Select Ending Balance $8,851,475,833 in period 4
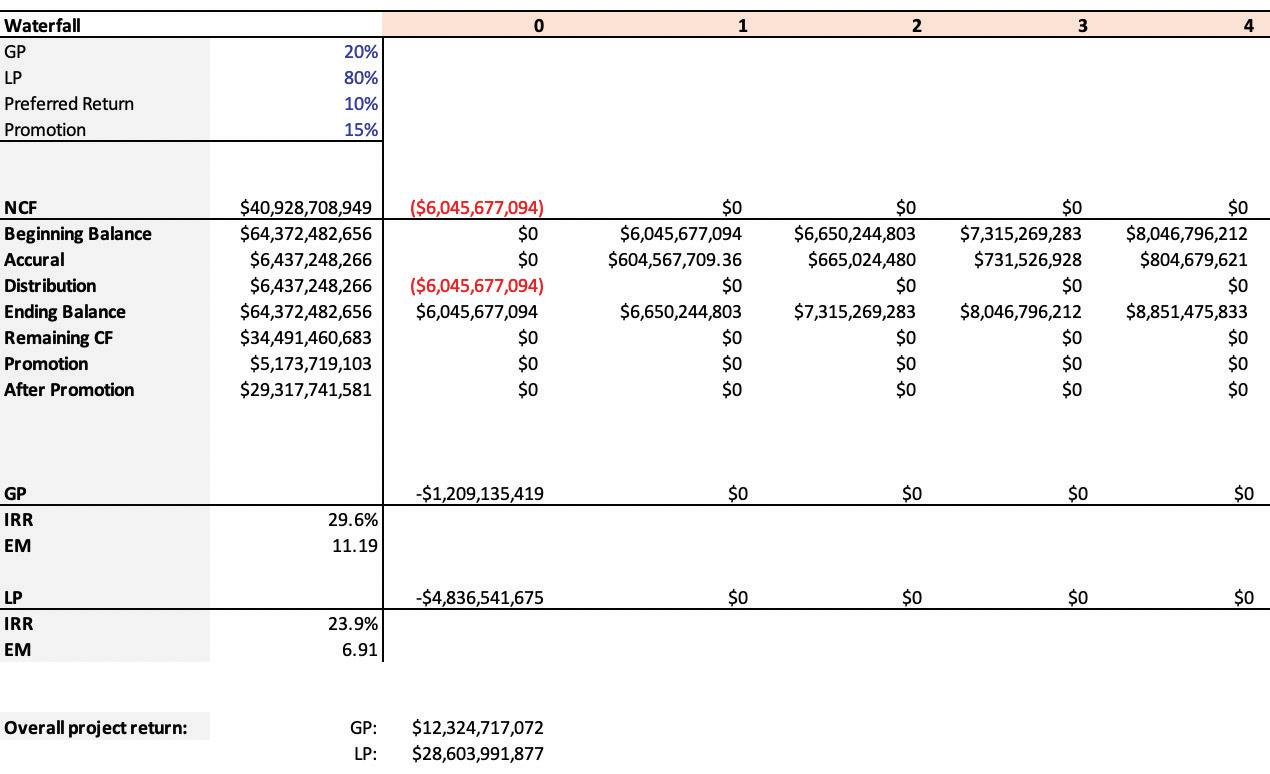1270x774 pixels. [x=1187, y=312]
